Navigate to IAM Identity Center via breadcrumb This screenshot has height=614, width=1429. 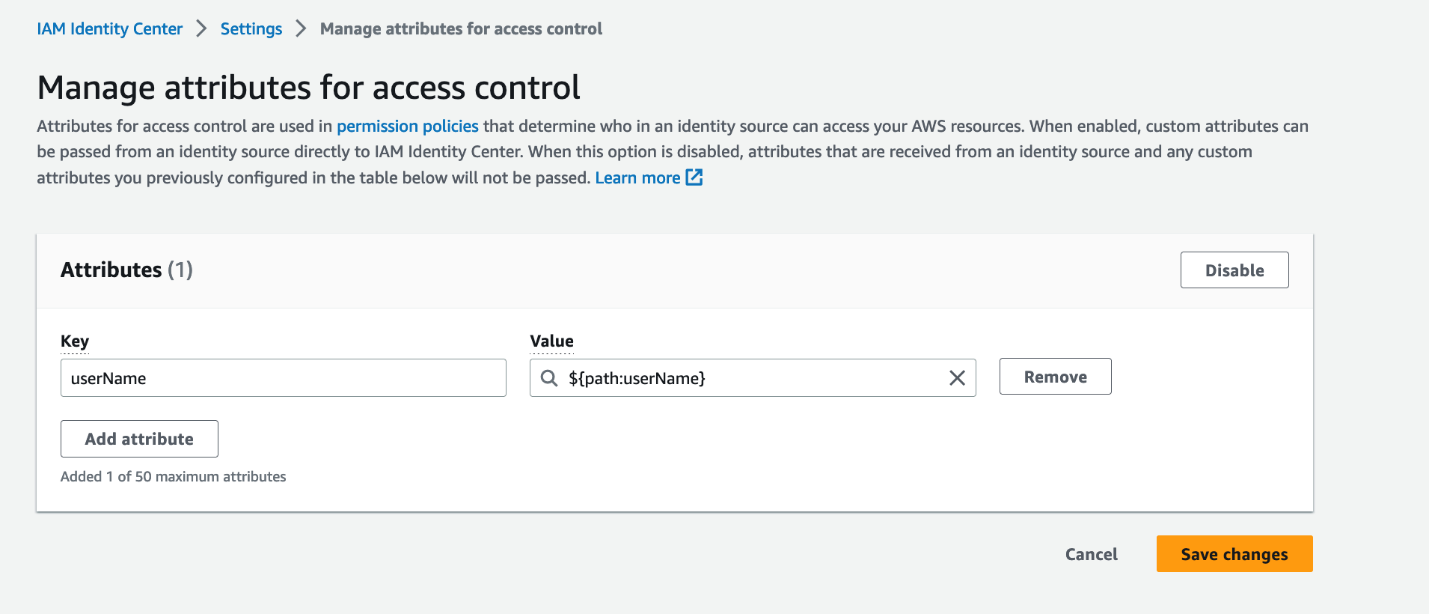pyautogui.click(x=109, y=28)
